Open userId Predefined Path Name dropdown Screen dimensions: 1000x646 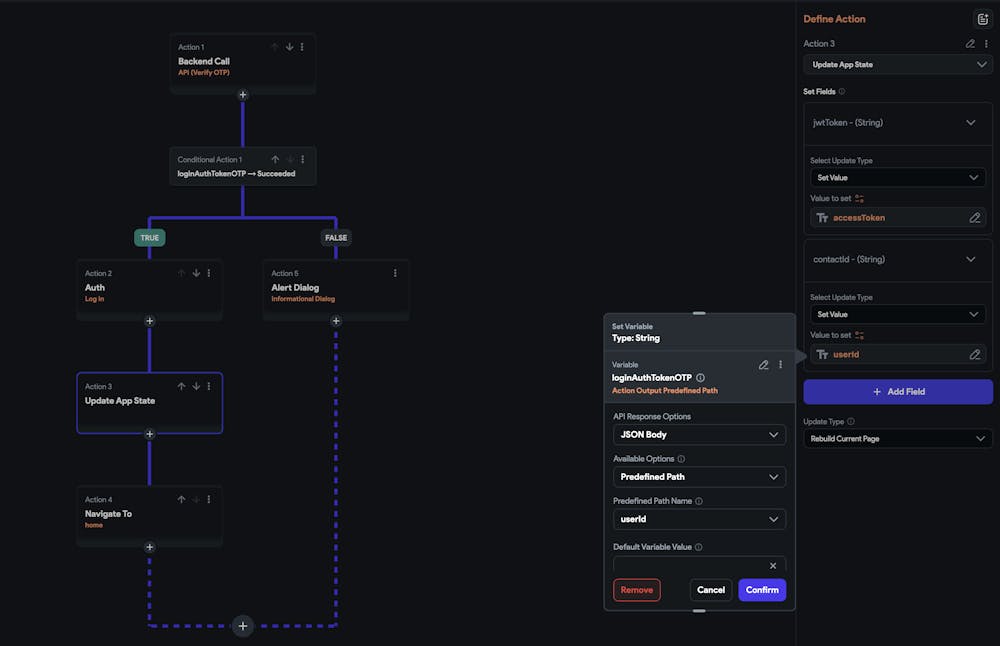click(700, 519)
